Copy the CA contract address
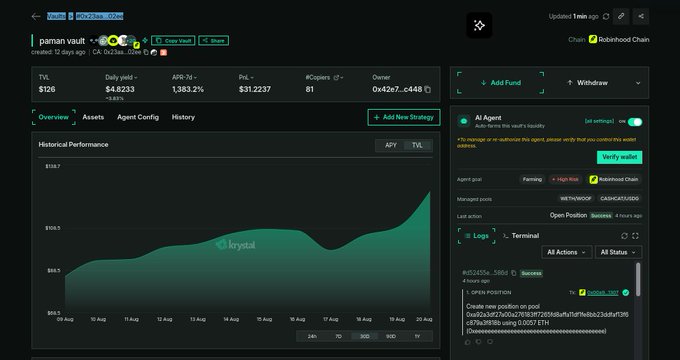The image size is (680, 360). click(146, 52)
